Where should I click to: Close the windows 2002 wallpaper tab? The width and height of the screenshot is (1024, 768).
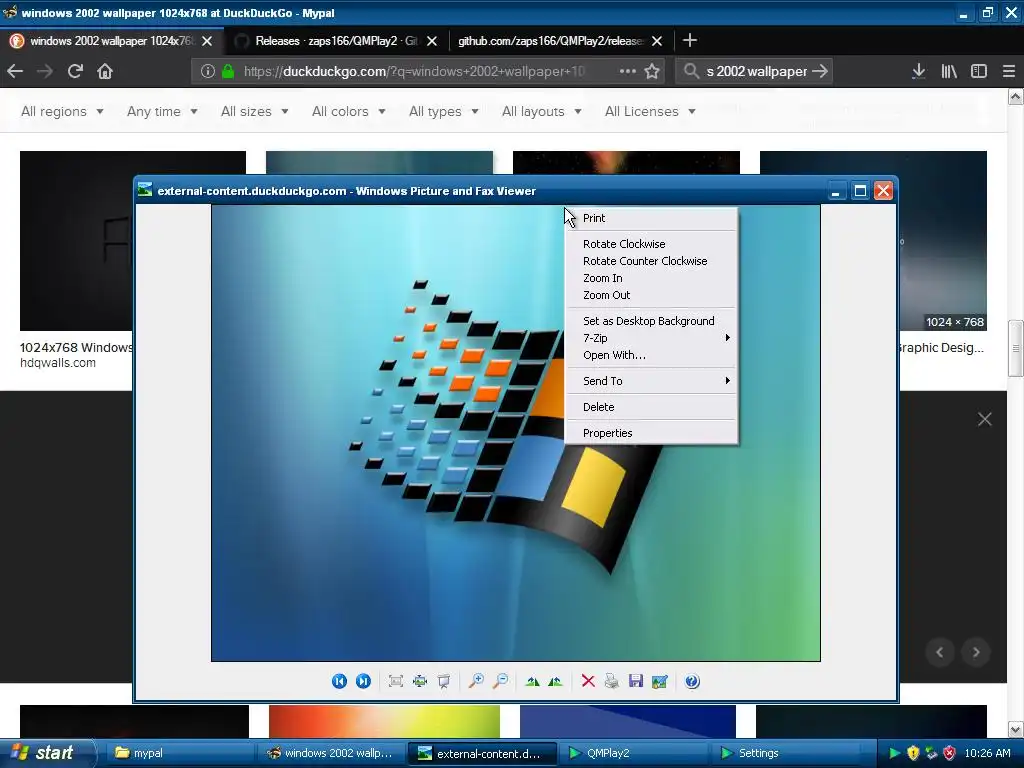pos(207,40)
